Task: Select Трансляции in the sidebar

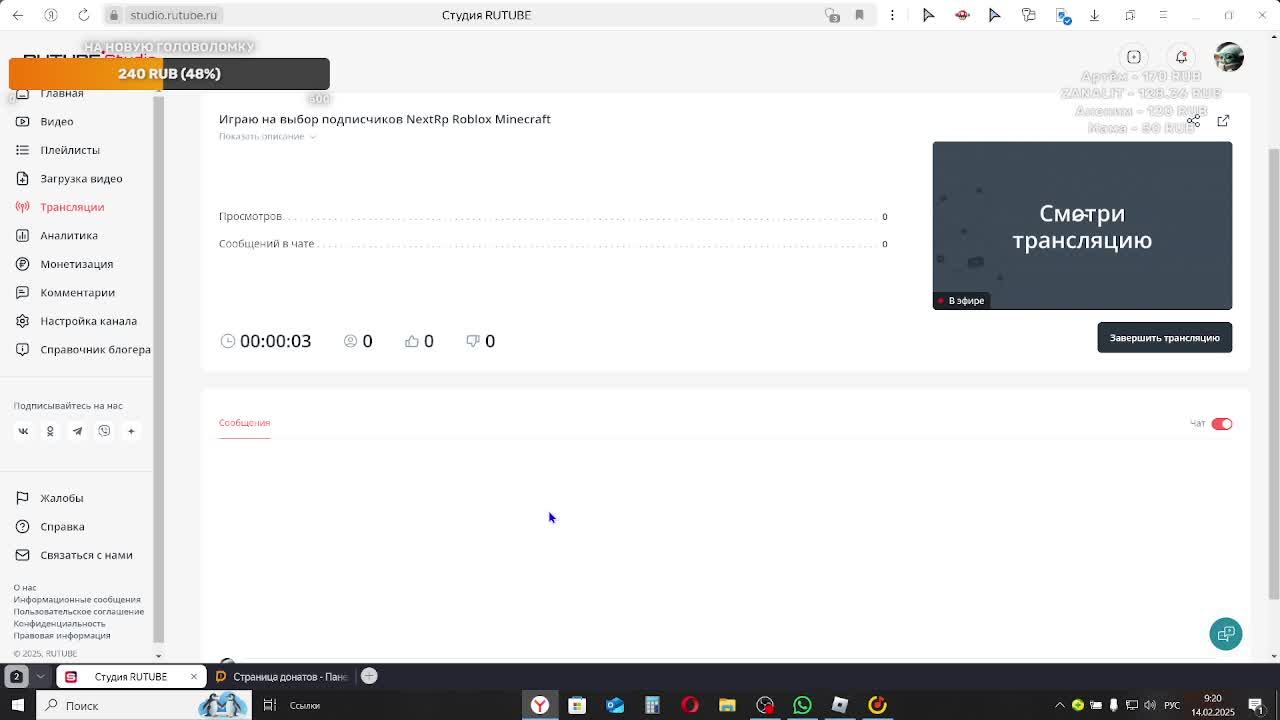Action: click(72, 207)
